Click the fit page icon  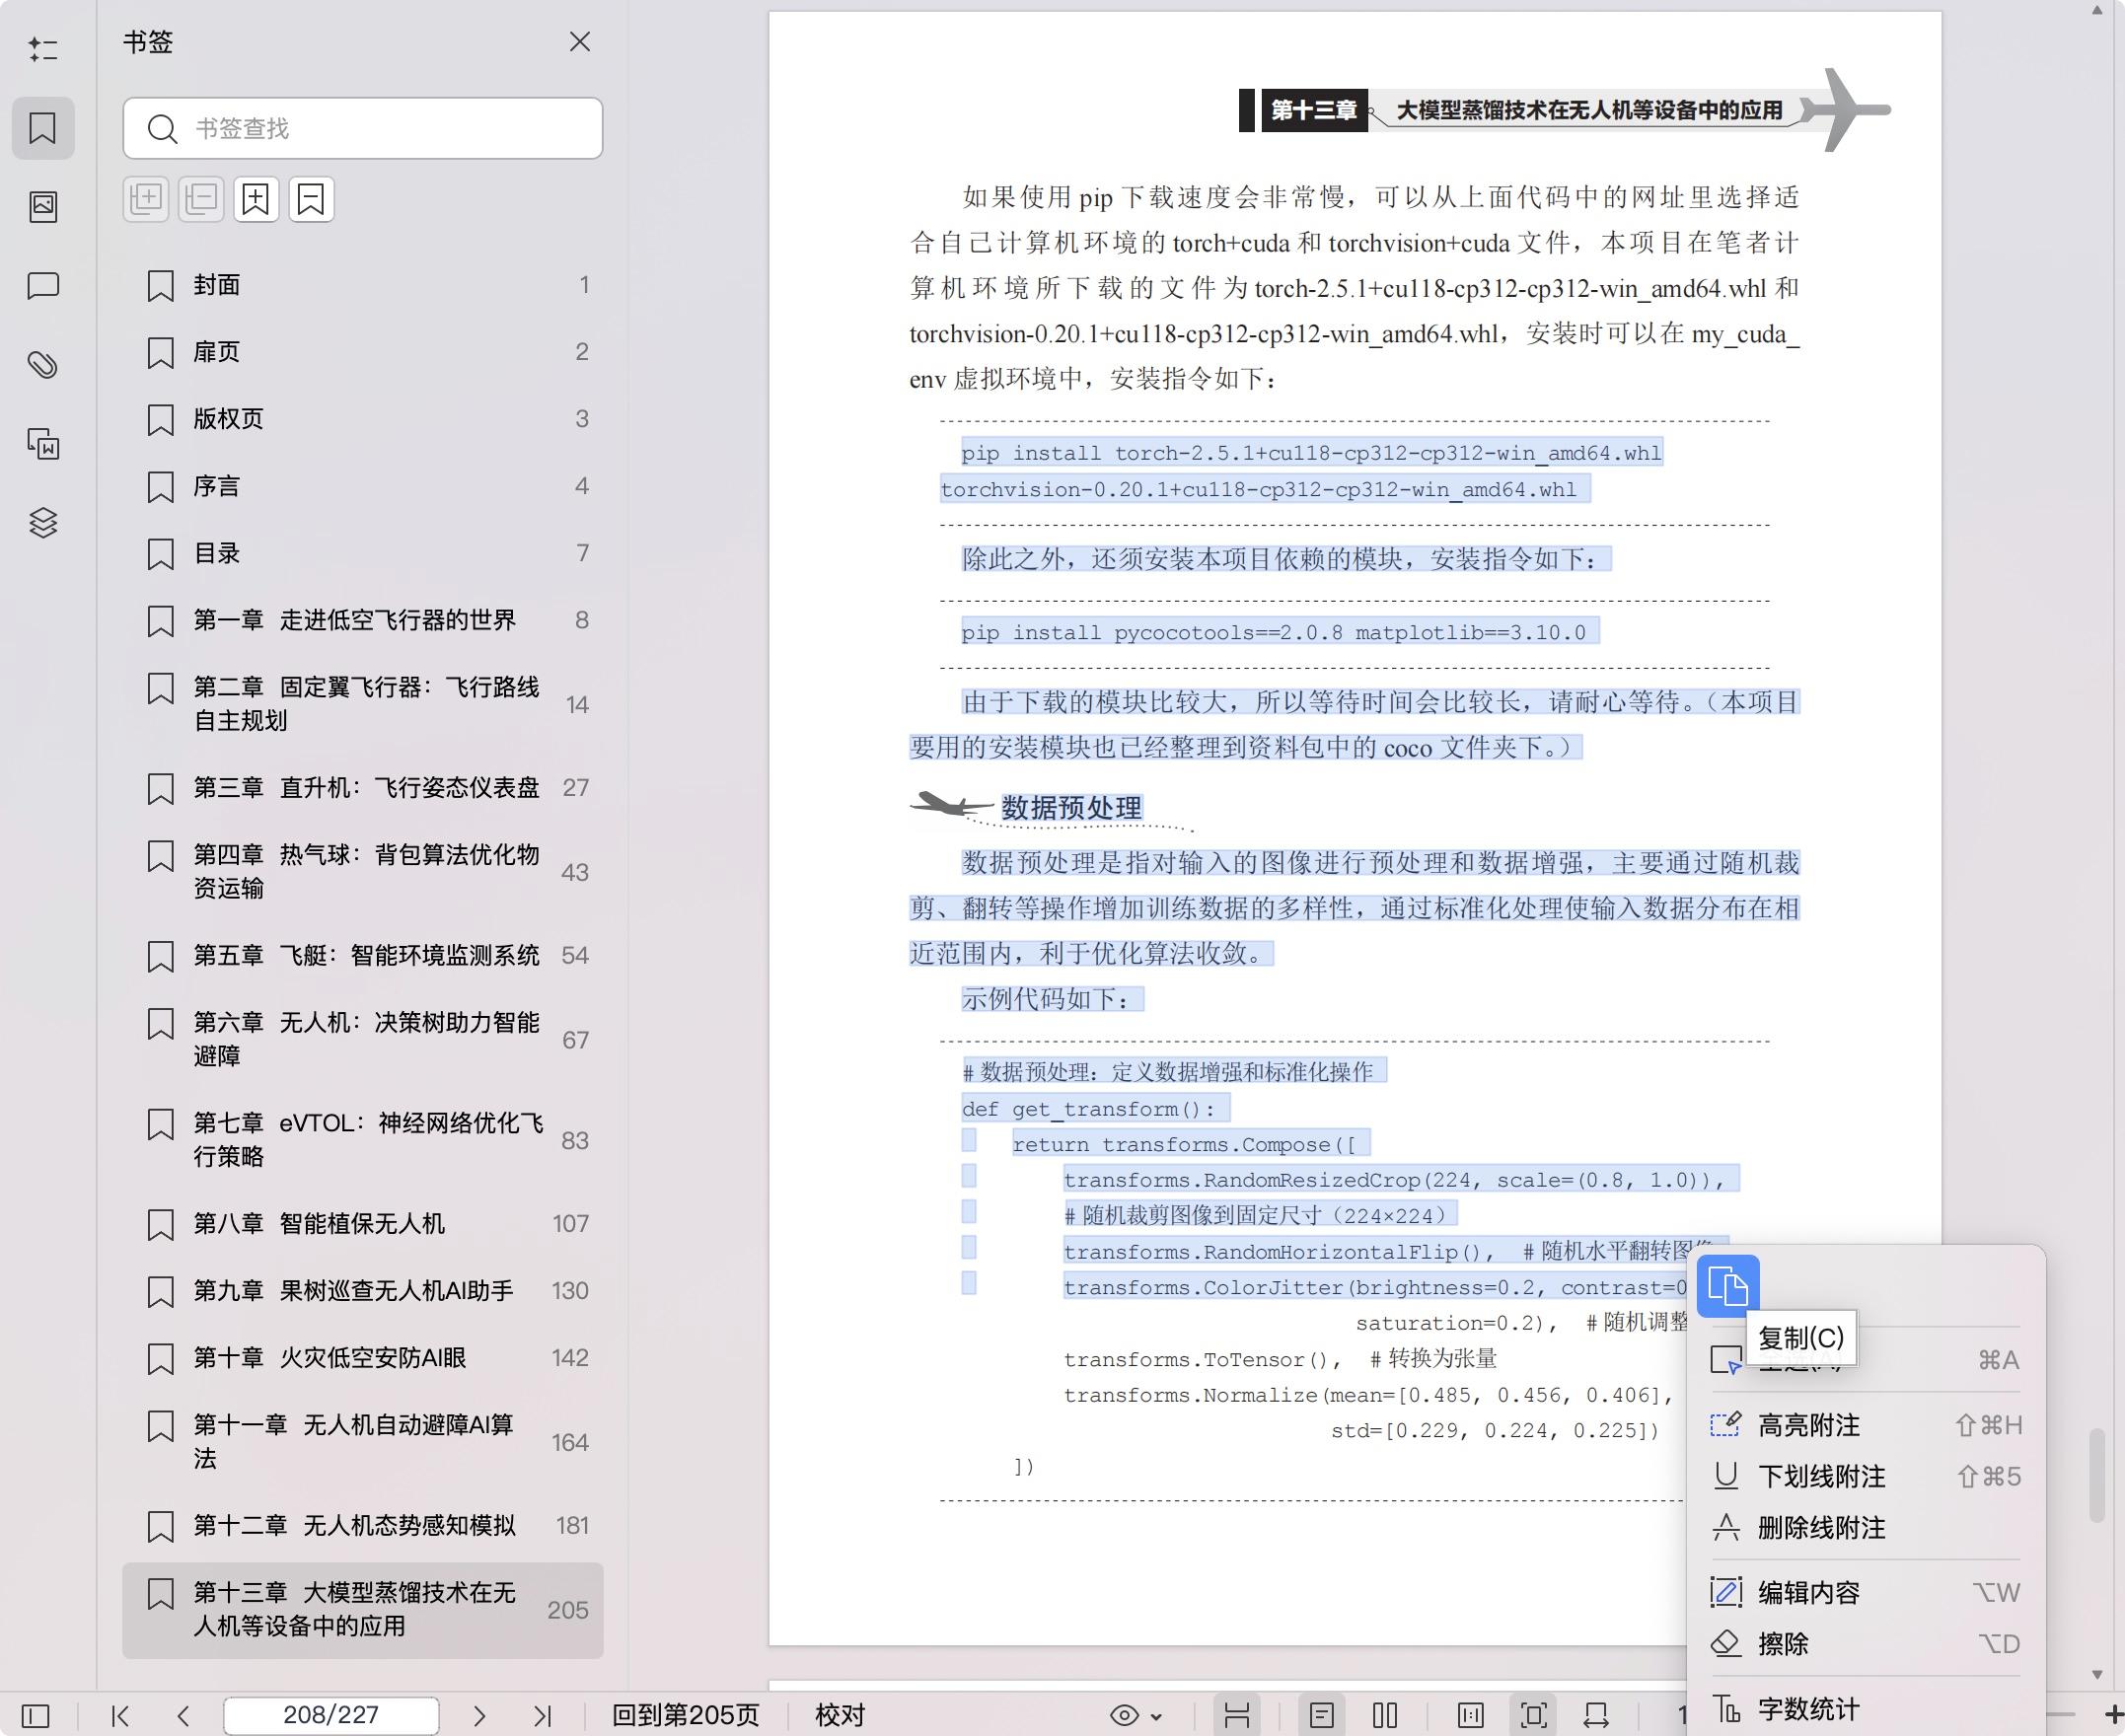pyautogui.click(x=1534, y=1716)
